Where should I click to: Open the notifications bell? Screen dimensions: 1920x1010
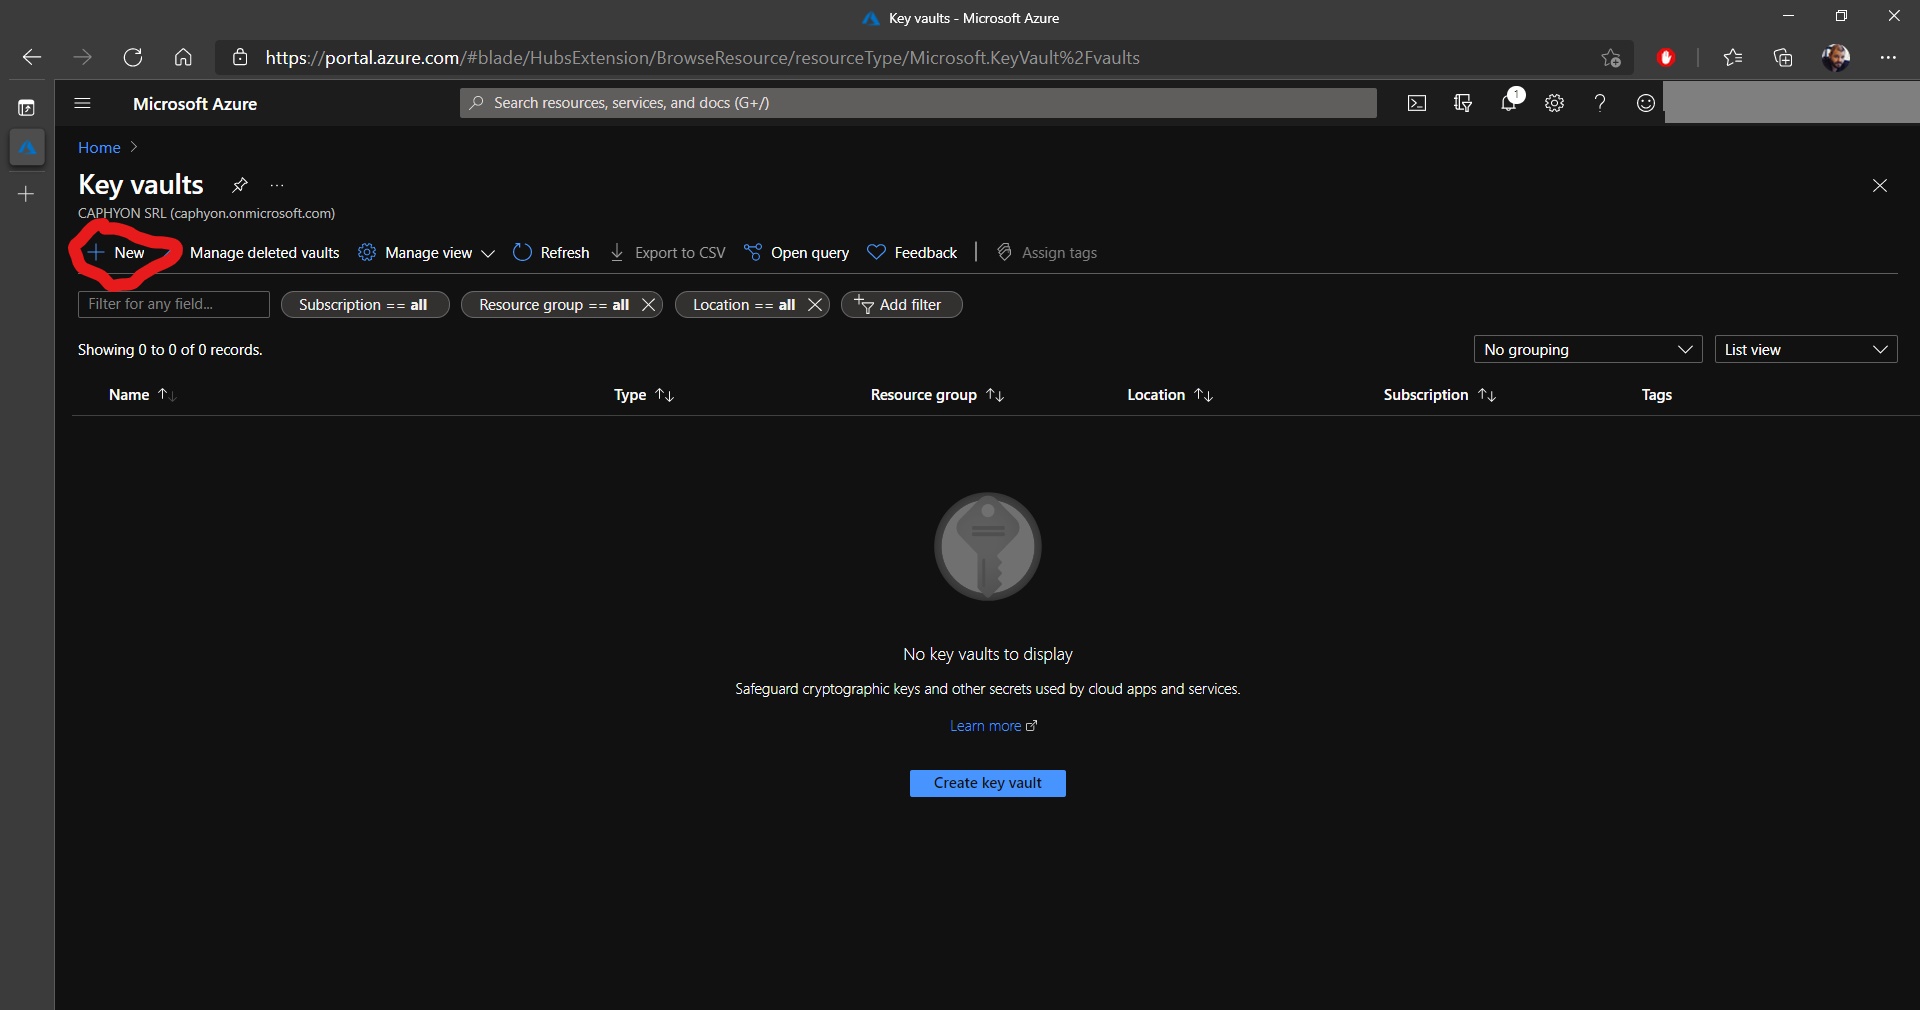point(1510,101)
